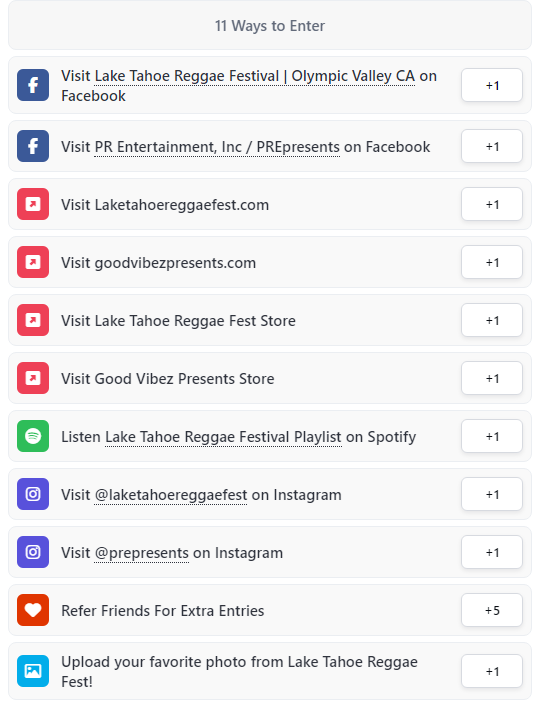This screenshot has height=706, width=540.
Task: Click the red link icon for Laketahoereggaefest.com
Action: coord(33,204)
